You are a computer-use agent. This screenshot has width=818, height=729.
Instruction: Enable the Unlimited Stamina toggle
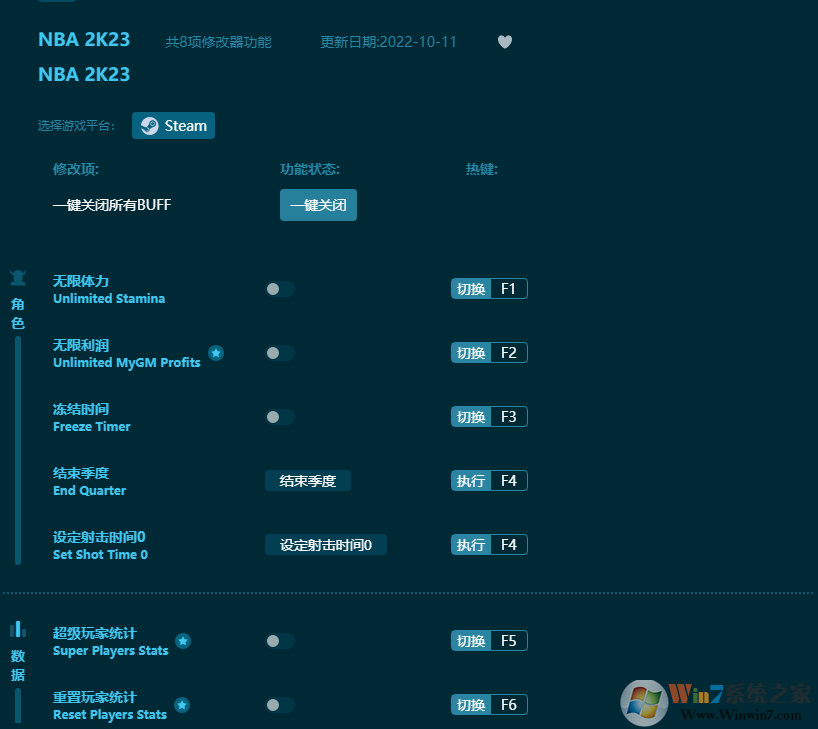(279, 289)
